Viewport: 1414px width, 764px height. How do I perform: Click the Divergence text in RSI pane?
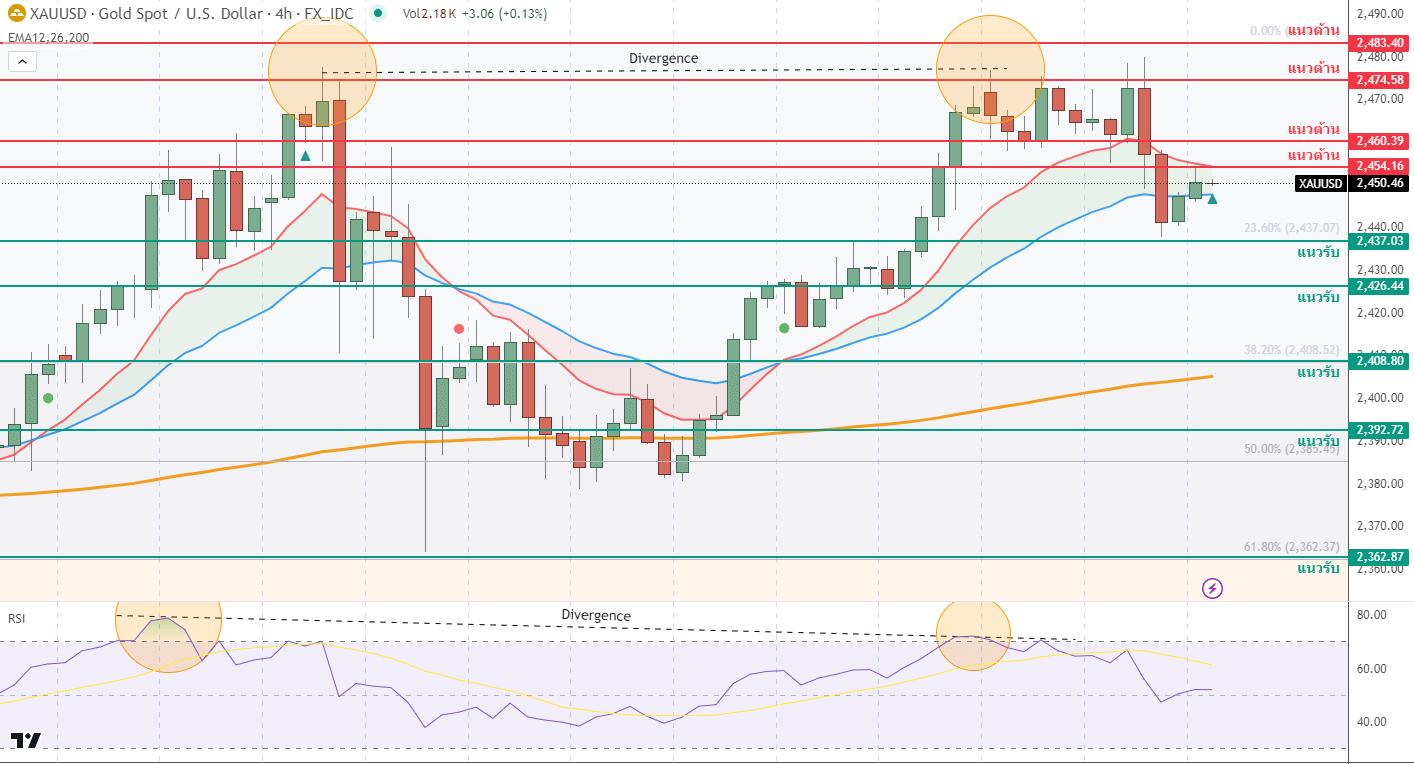coord(596,615)
